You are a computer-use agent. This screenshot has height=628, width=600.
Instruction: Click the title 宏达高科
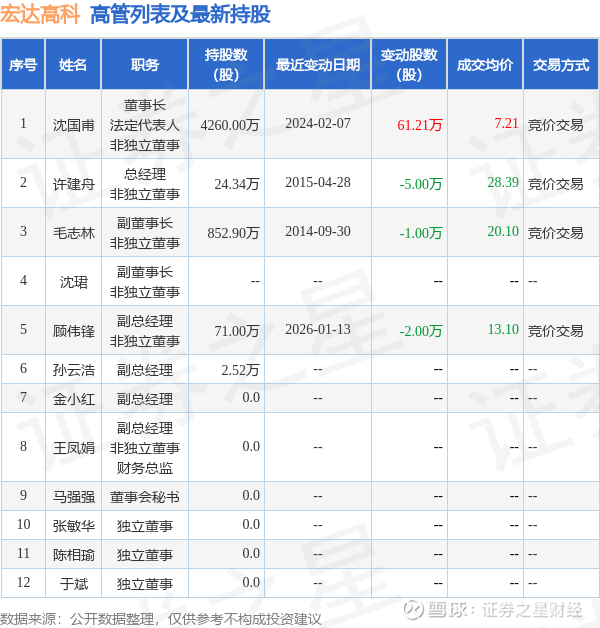(40, 14)
